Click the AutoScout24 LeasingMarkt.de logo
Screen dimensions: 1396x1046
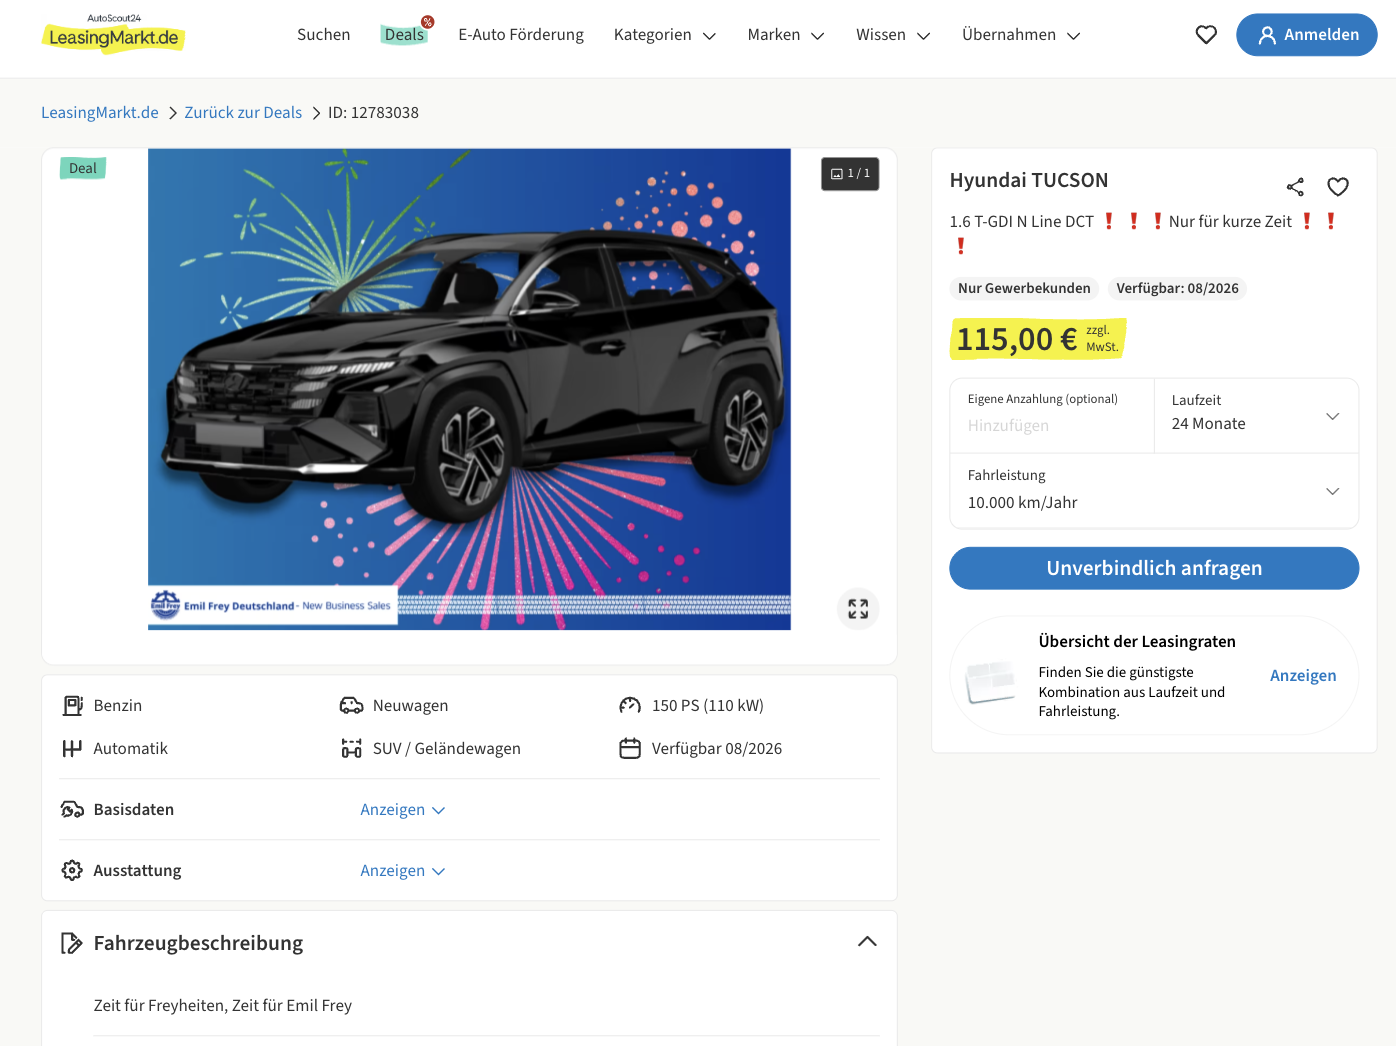[114, 34]
